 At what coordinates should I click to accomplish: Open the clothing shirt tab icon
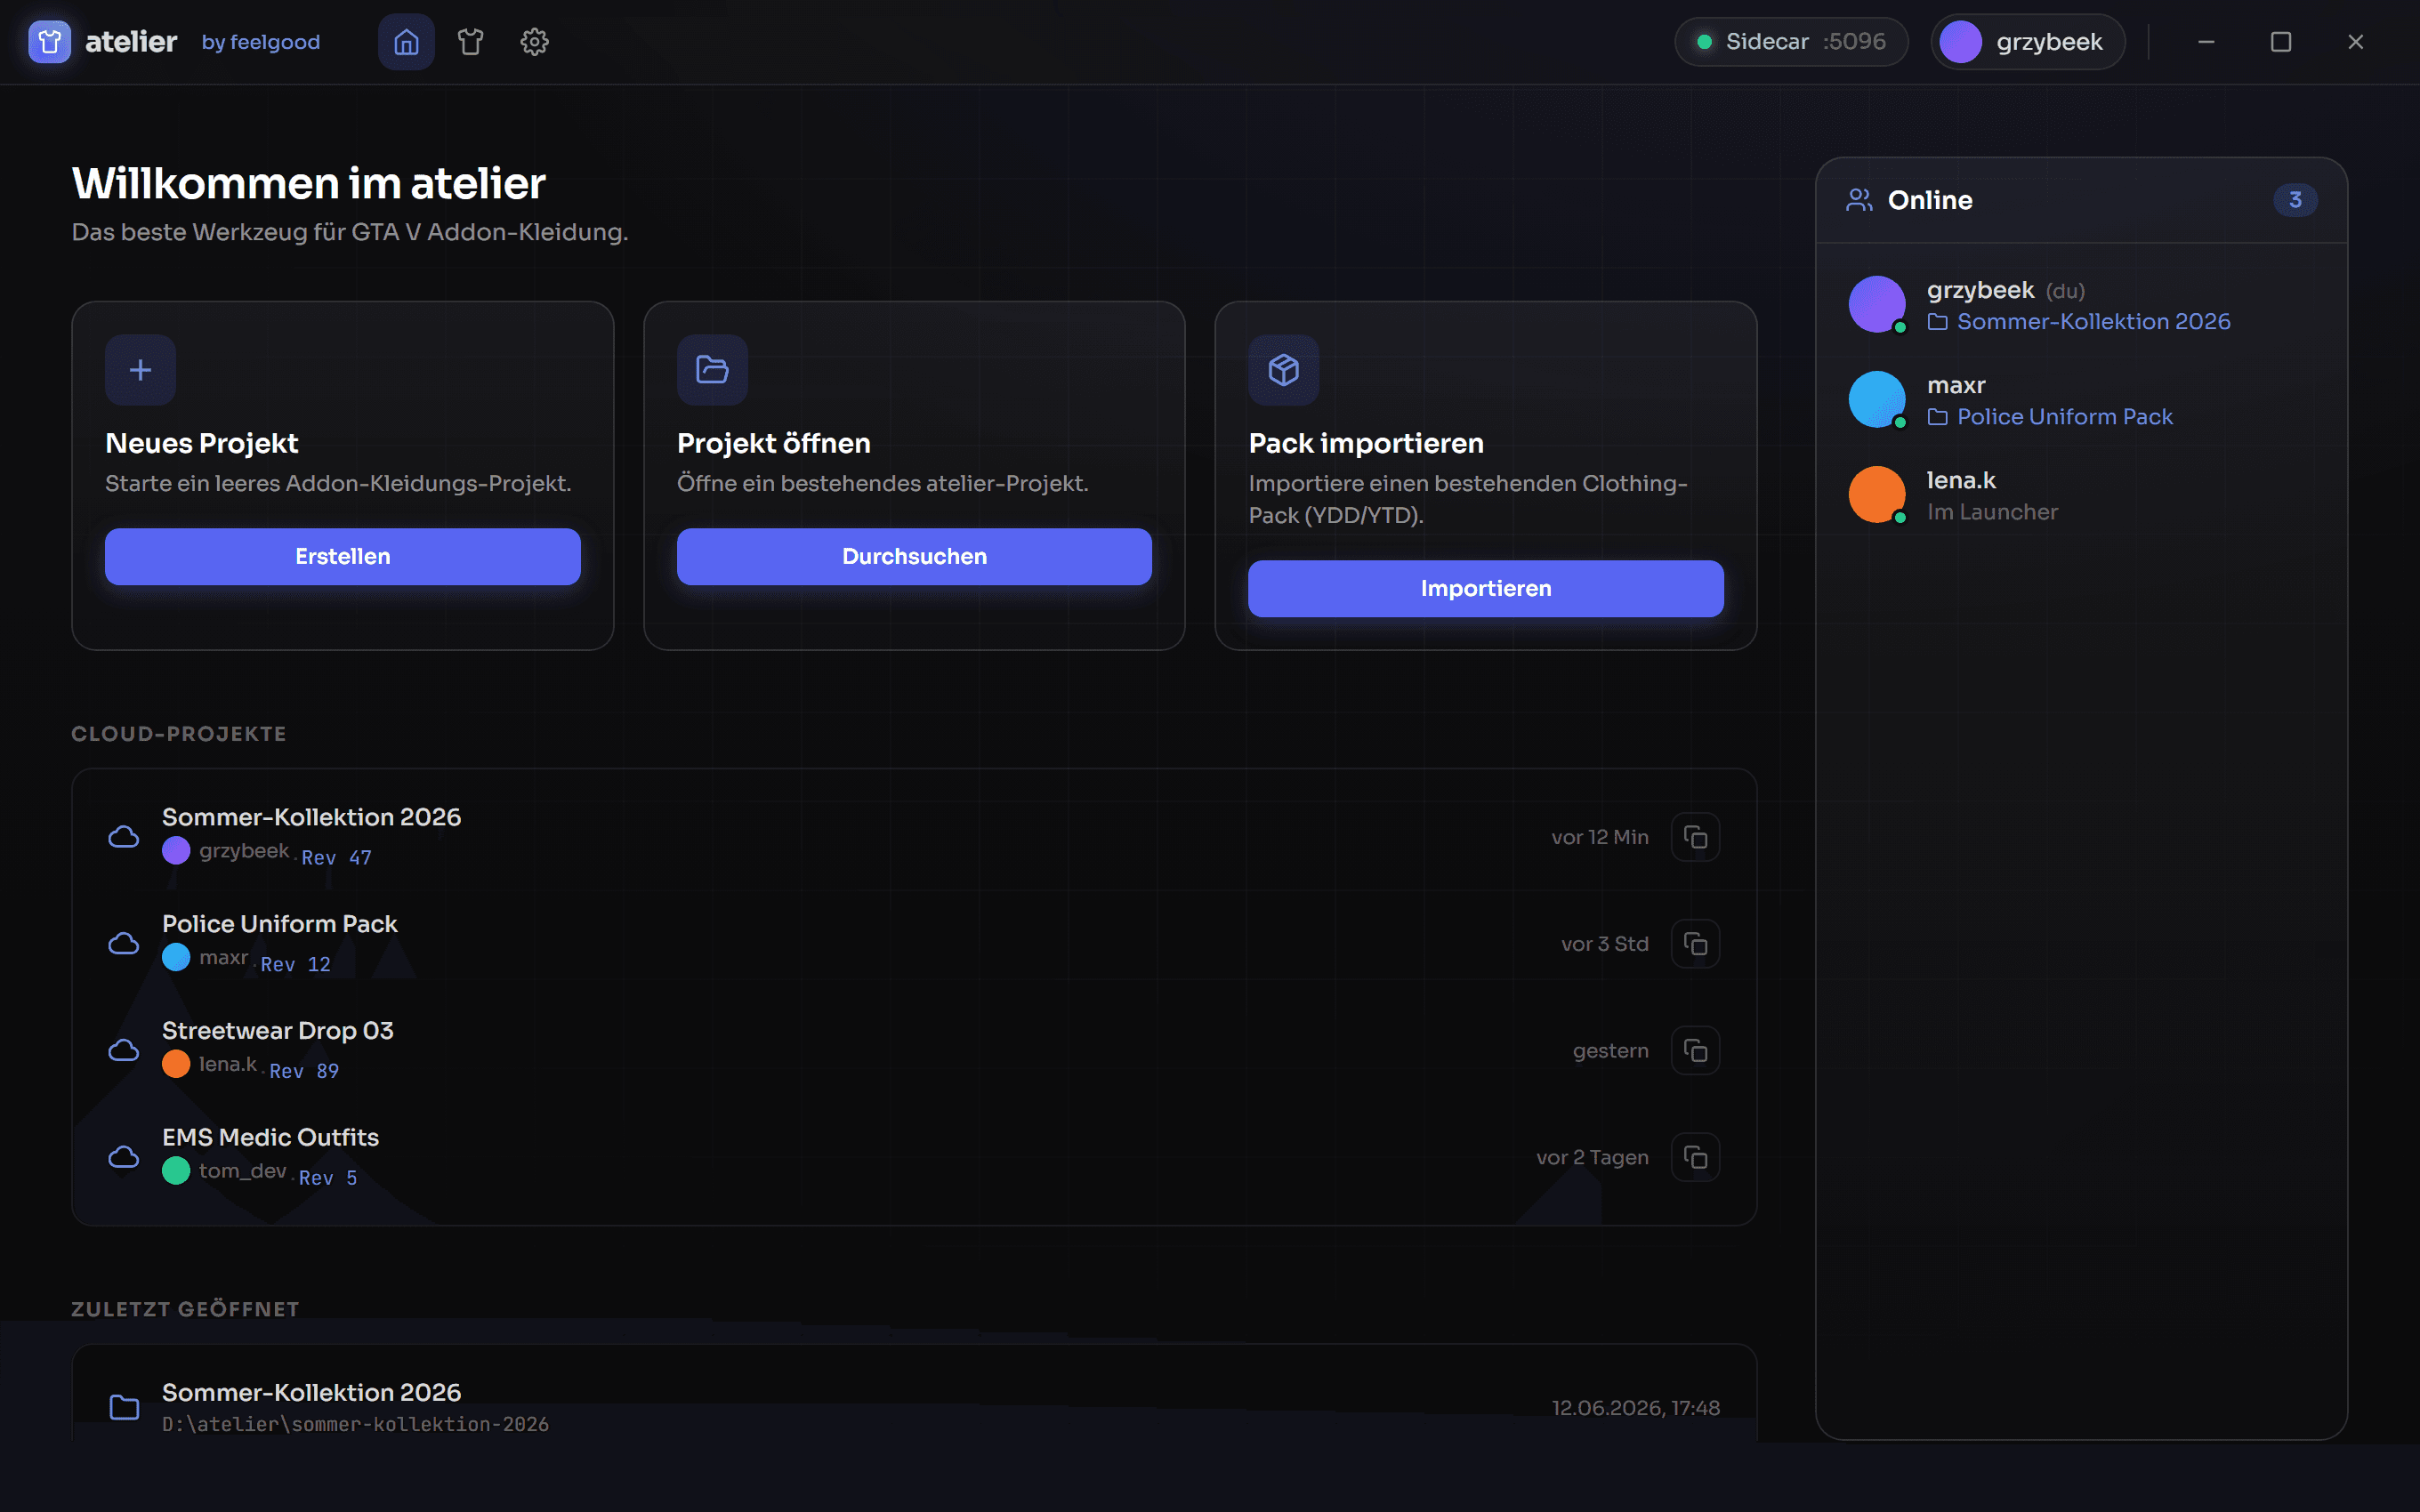click(x=470, y=42)
